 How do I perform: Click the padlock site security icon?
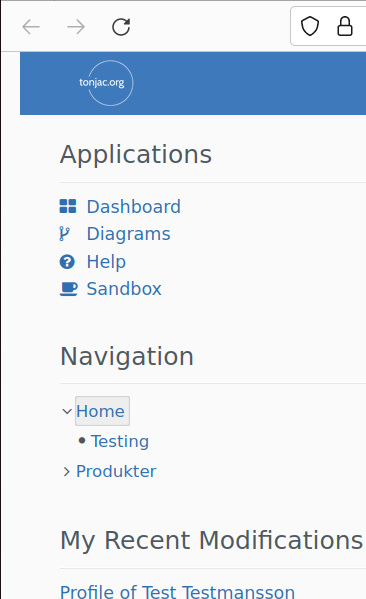click(x=345, y=26)
